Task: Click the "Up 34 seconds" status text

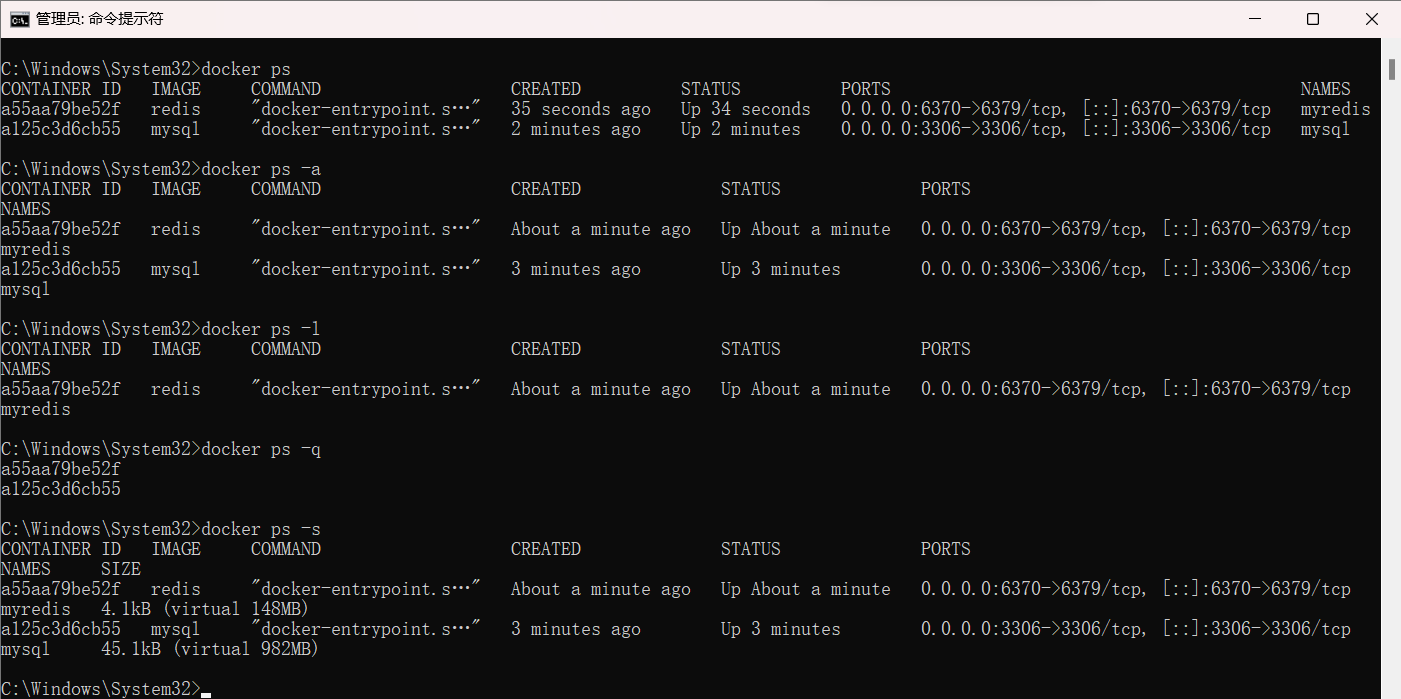Action: point(745,109)
